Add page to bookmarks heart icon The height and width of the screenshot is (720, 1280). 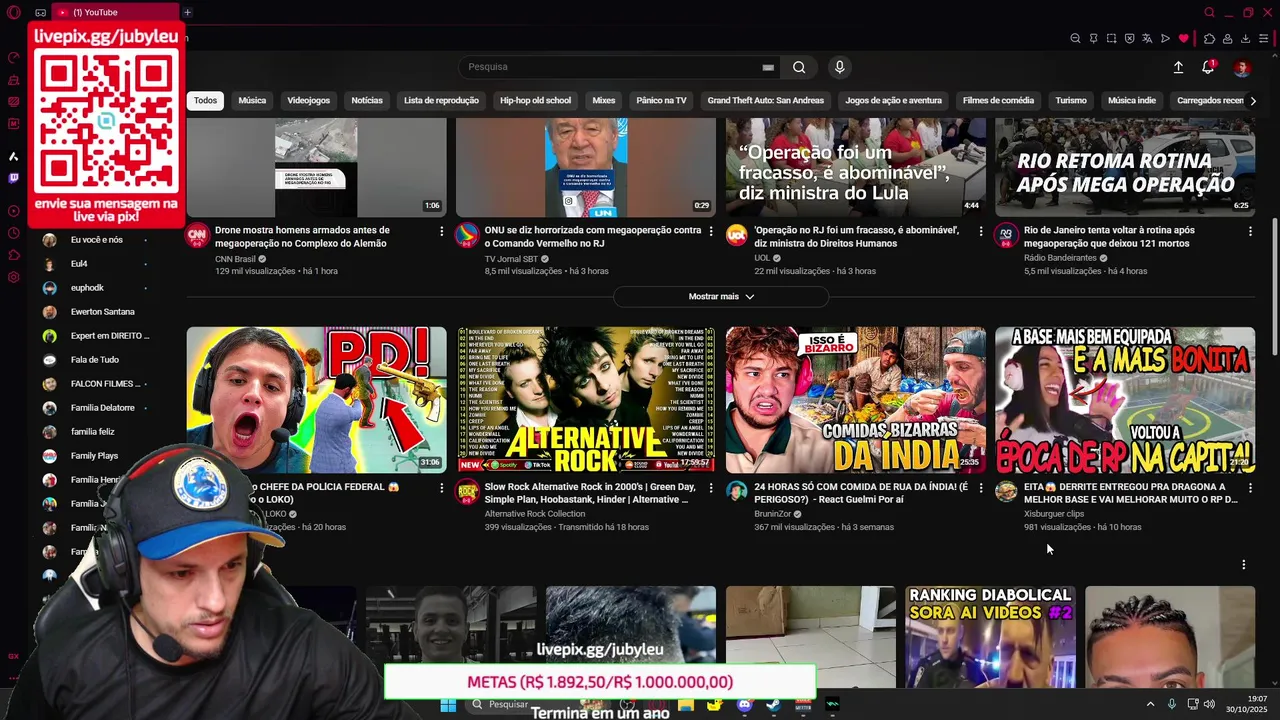(1184, 39)
